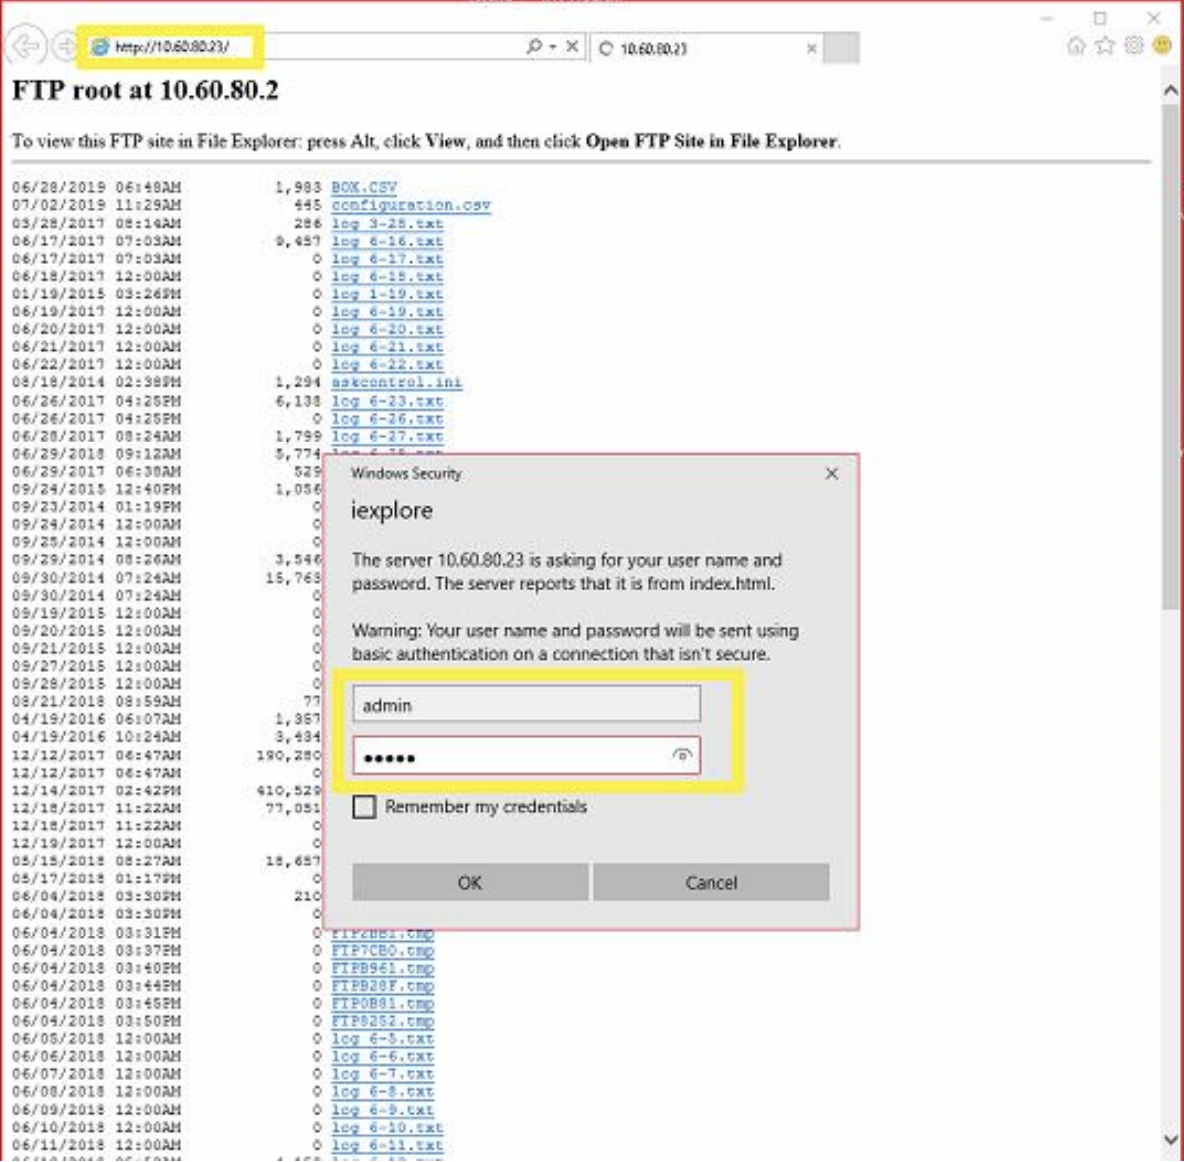The height and width of the screenshot is (1162, 1184).
Task: Open the Home page icon
Action: [1076, 46]
